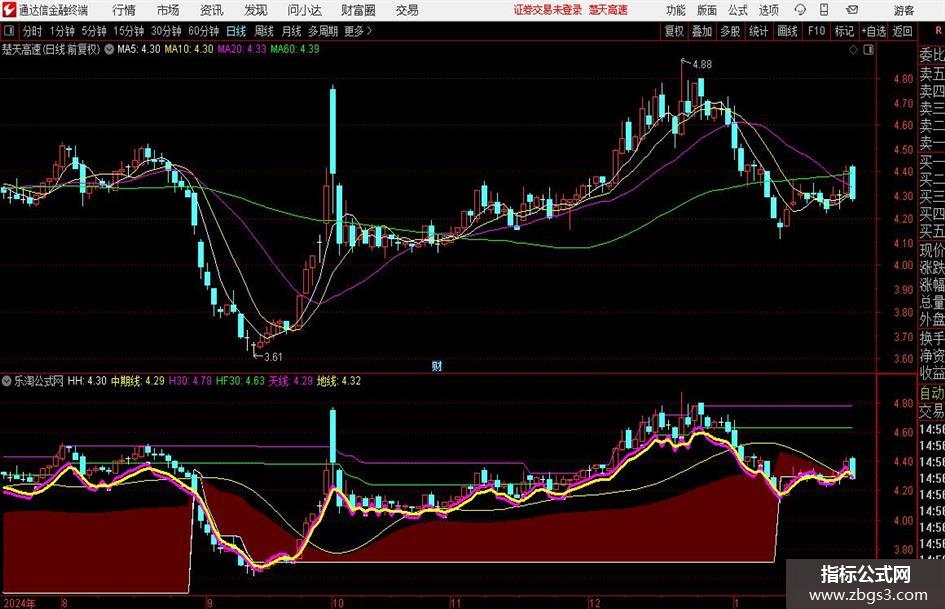Open the 多周期 multi-period view
The width and height of the screenshot is (945, 609).
click(323, 31)
